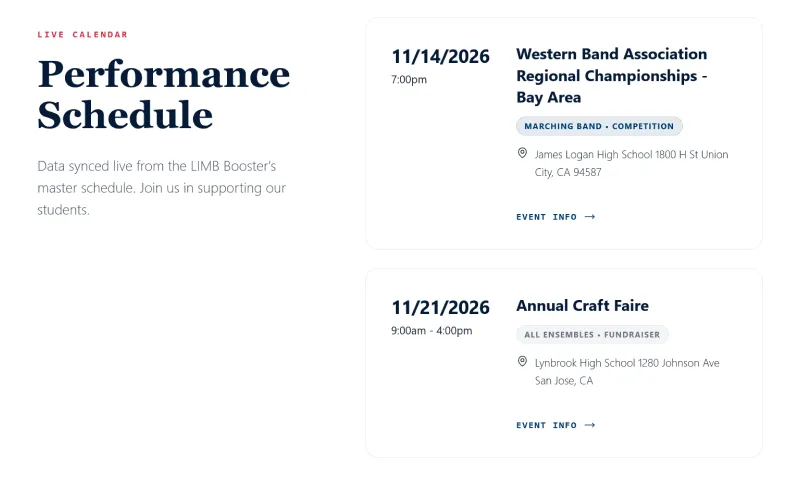Select the All Ensembles · Fundraiser tag
The image size is (800, 500).
[x=592, y=335]
